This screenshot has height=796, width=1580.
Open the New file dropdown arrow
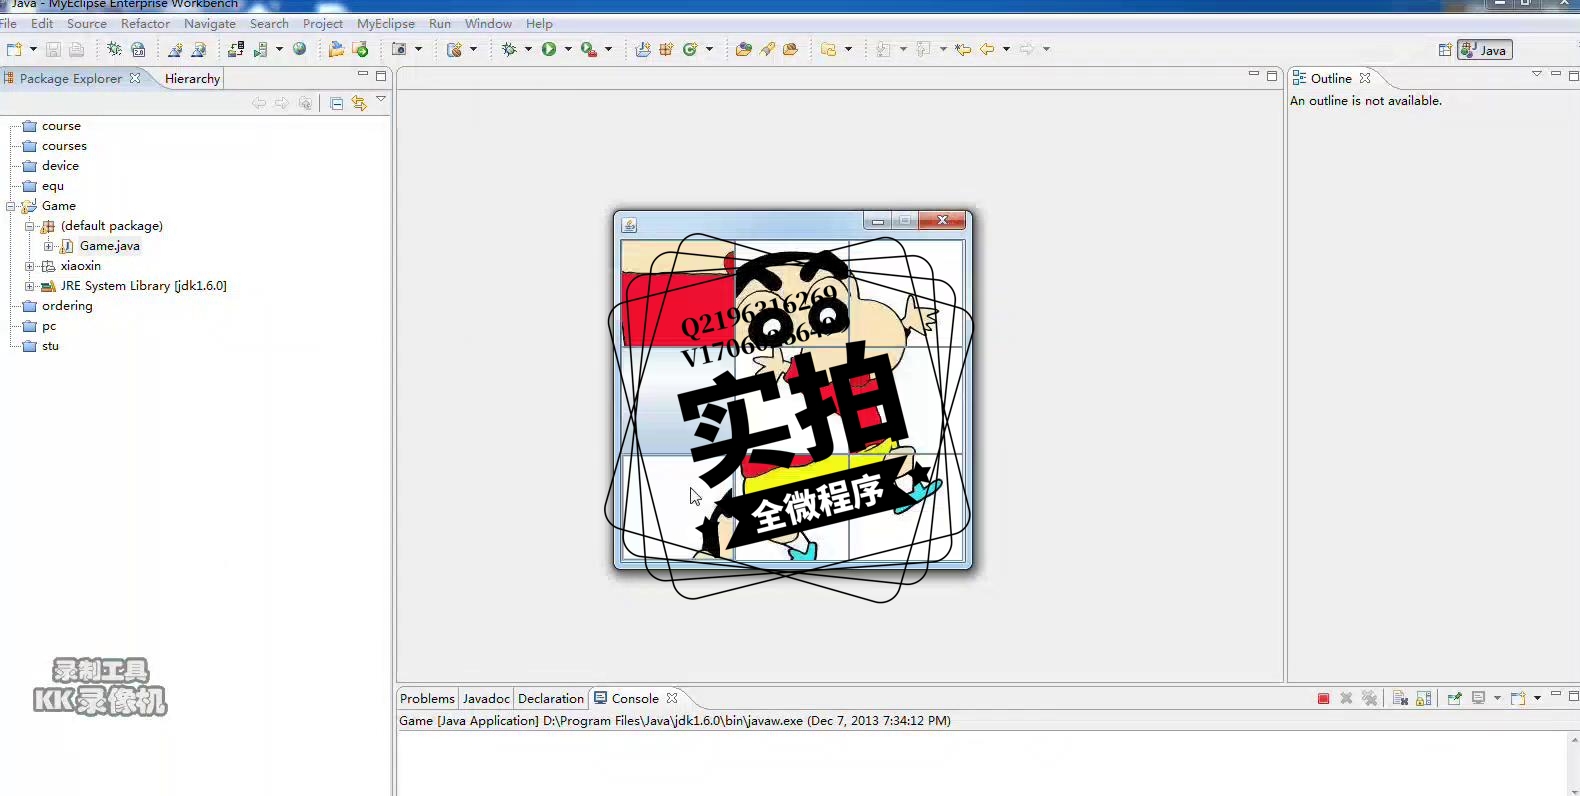[33, 49]
